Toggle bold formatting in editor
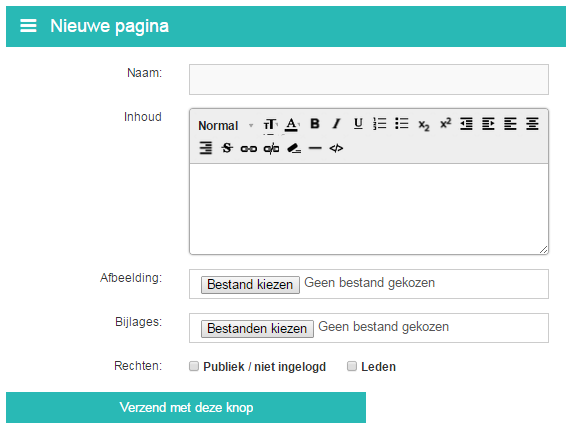 [315, 124]
